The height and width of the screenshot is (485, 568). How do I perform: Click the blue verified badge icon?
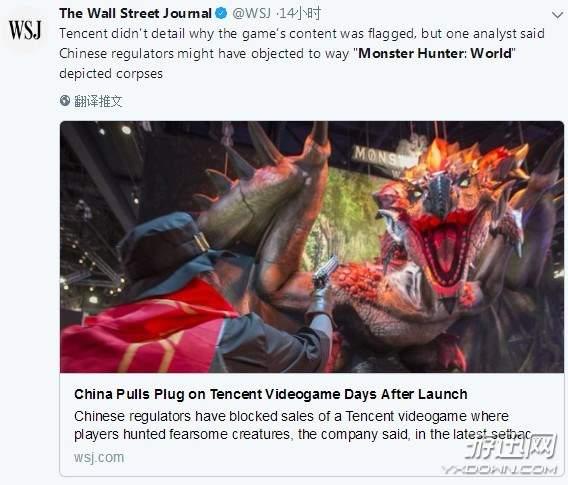[x=221, y=14]
